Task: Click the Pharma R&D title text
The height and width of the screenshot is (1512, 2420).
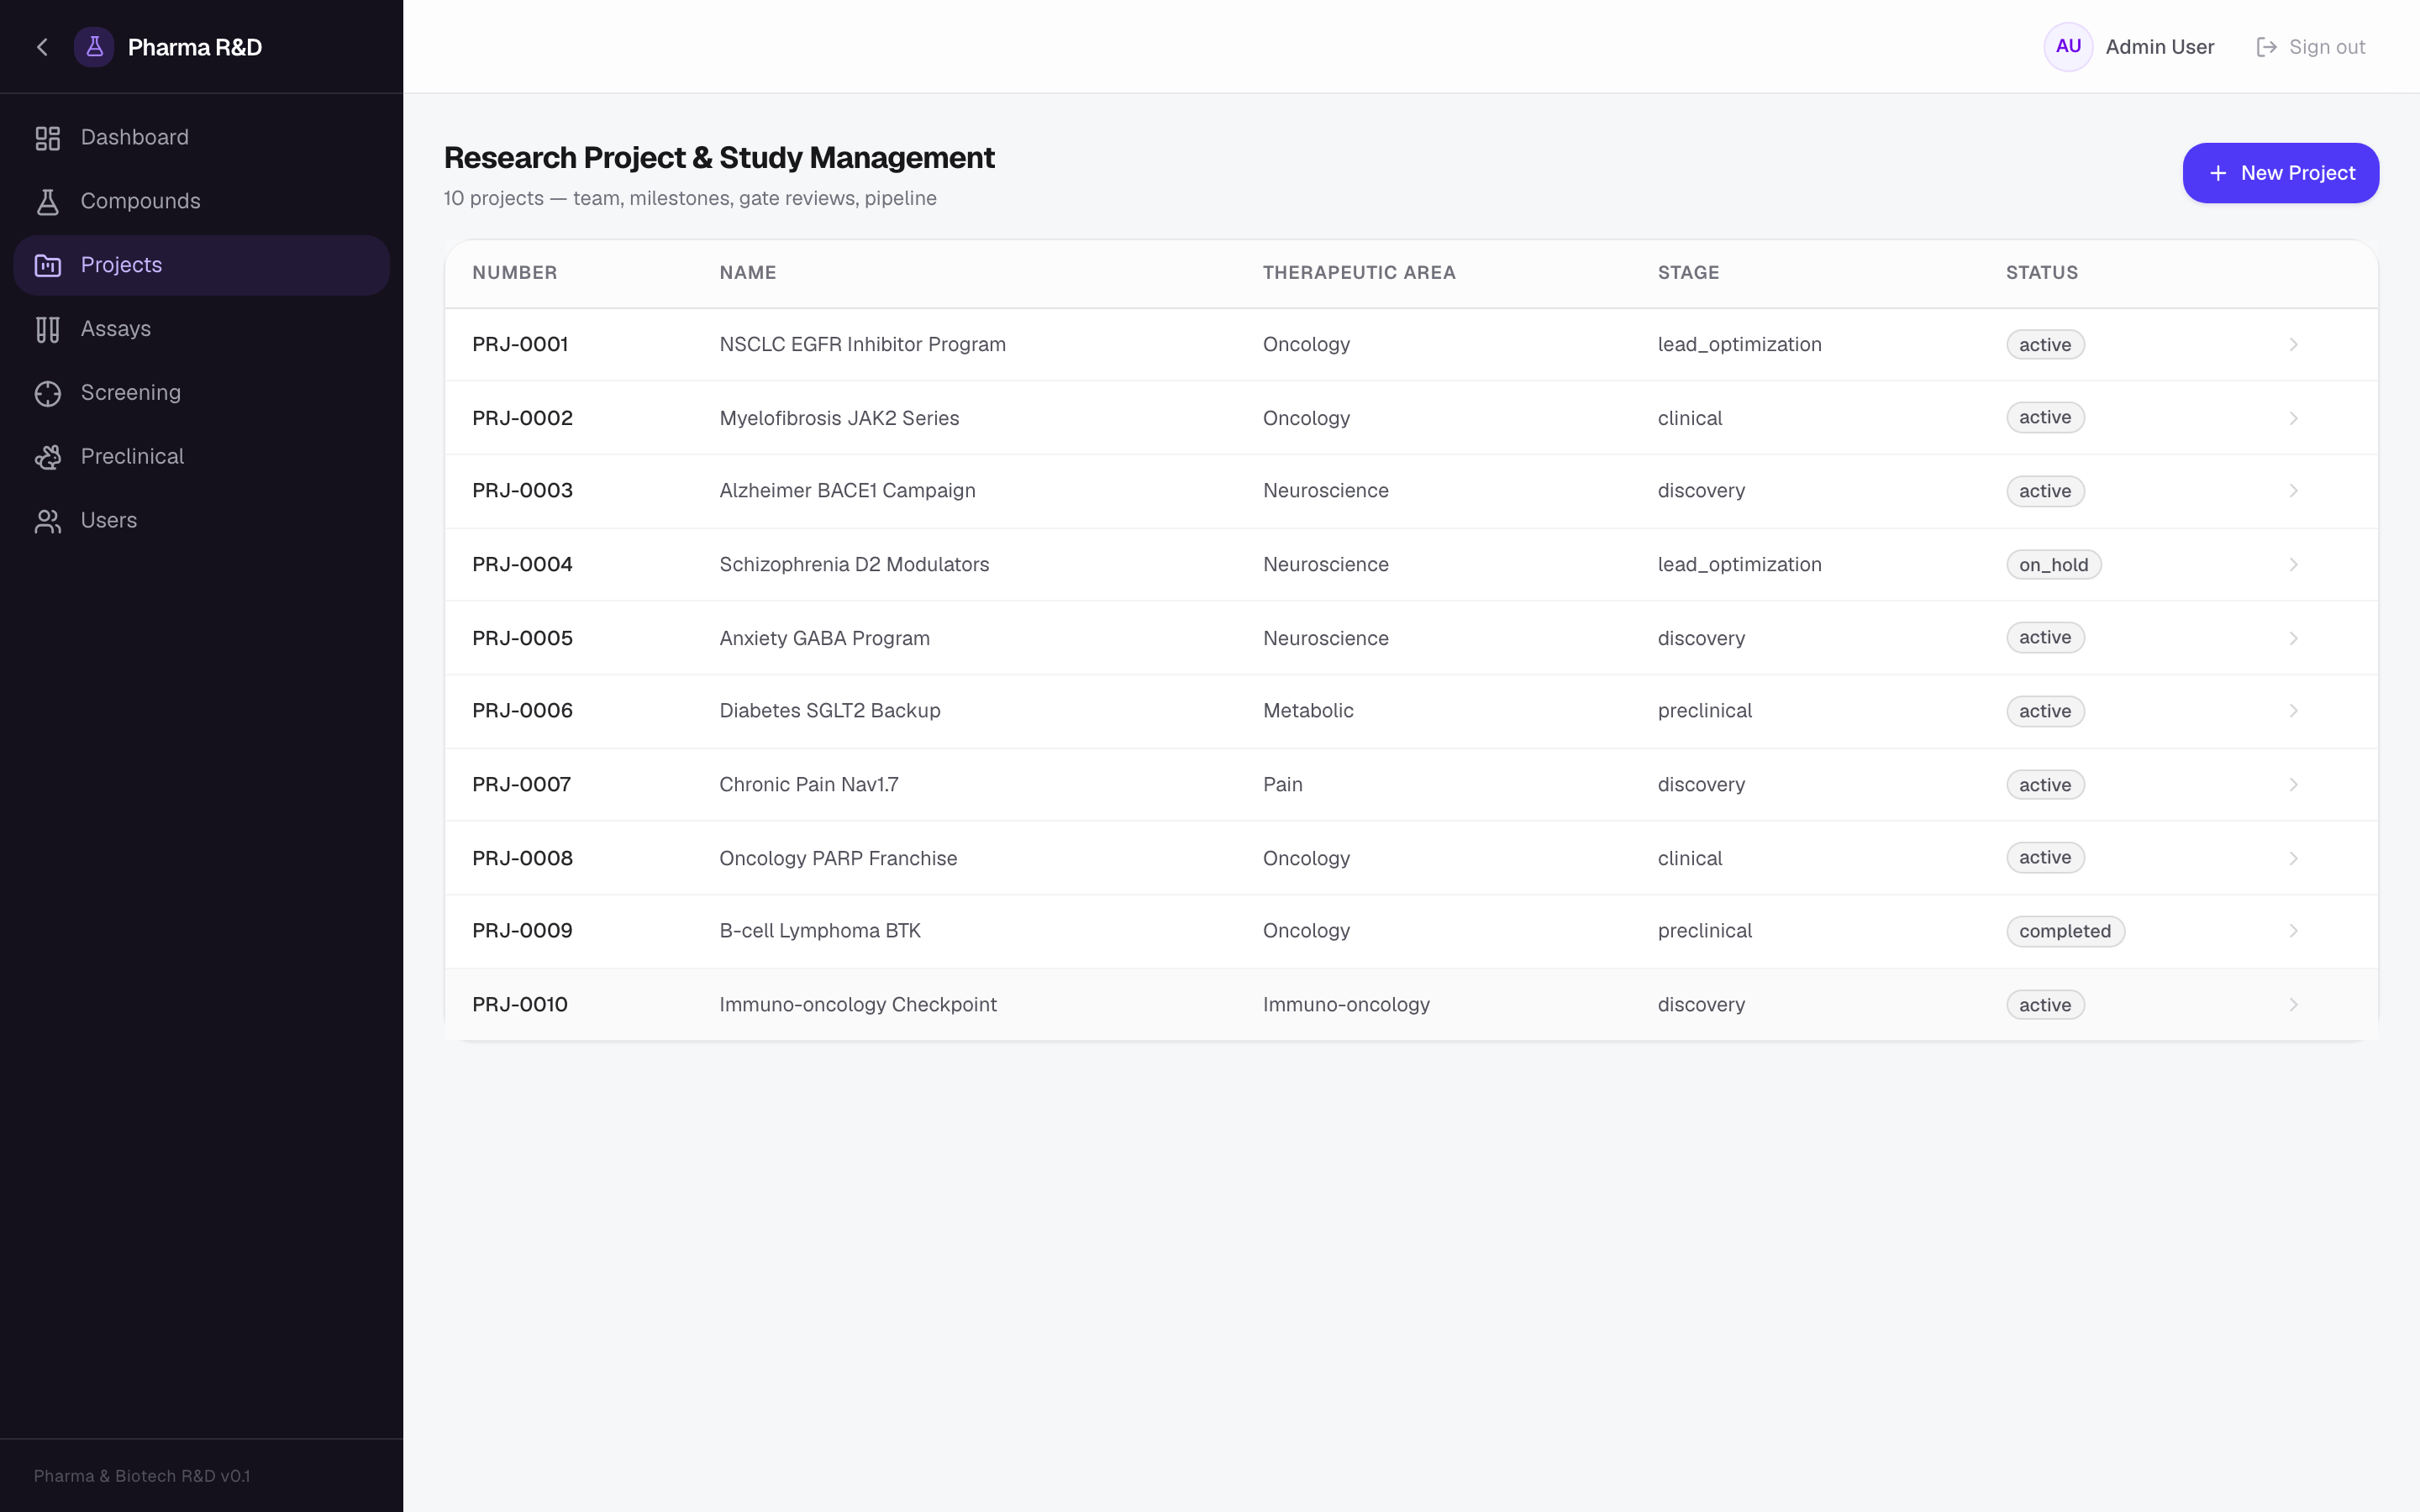Action: (195, 47)
